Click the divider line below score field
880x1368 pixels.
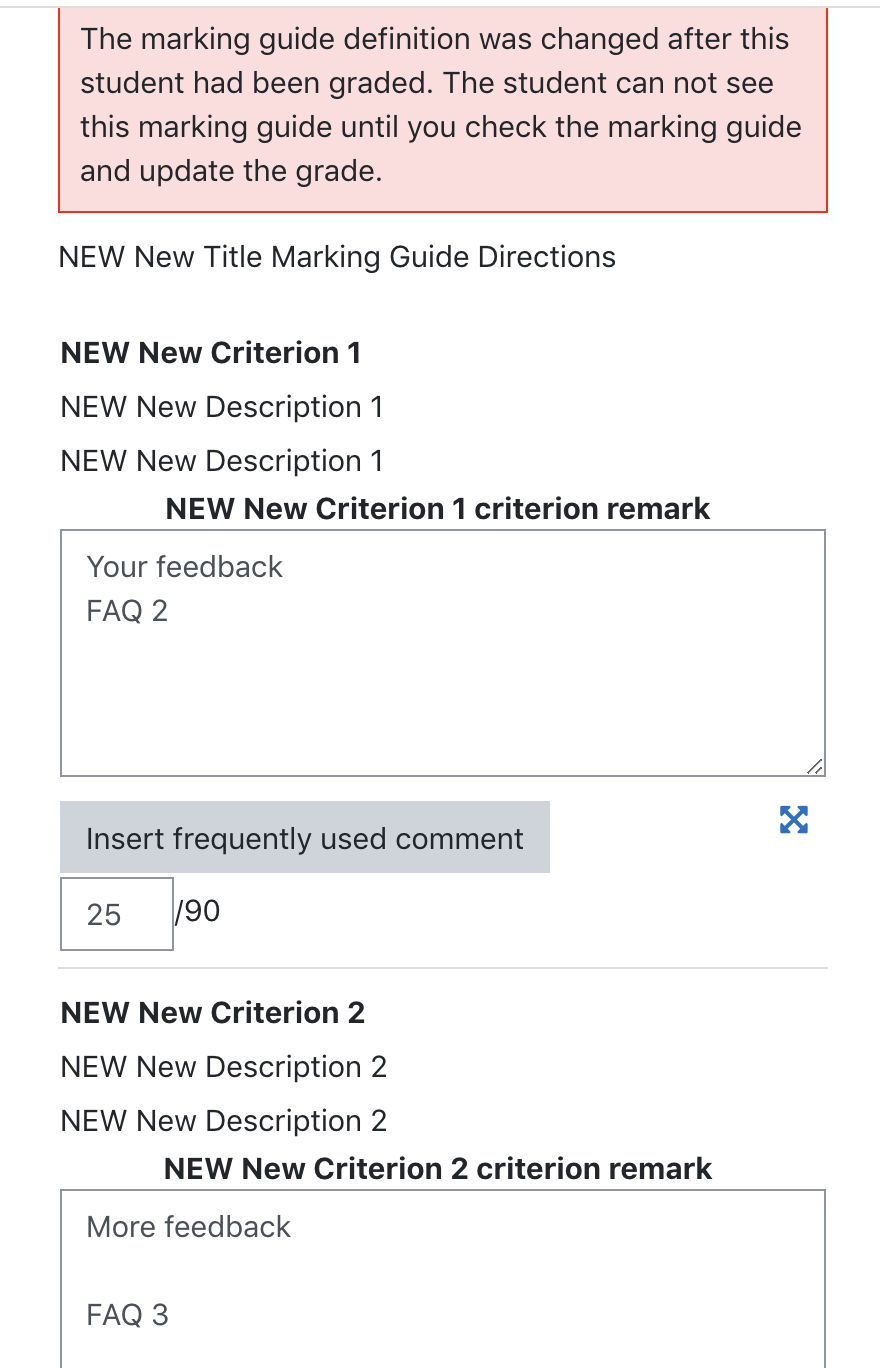tap(443, 968)
